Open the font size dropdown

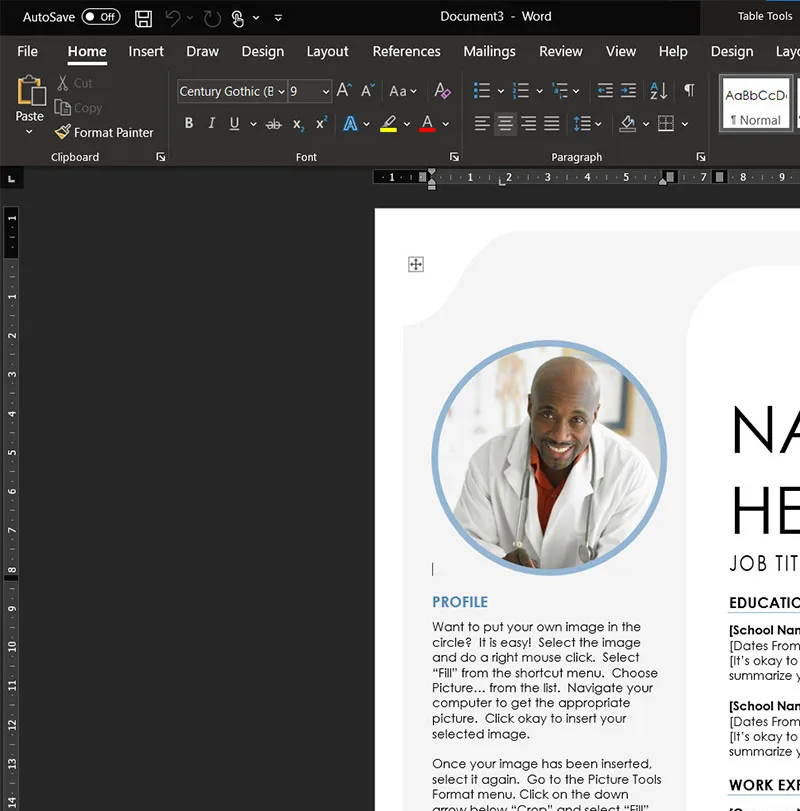click(x=326, y=92)
